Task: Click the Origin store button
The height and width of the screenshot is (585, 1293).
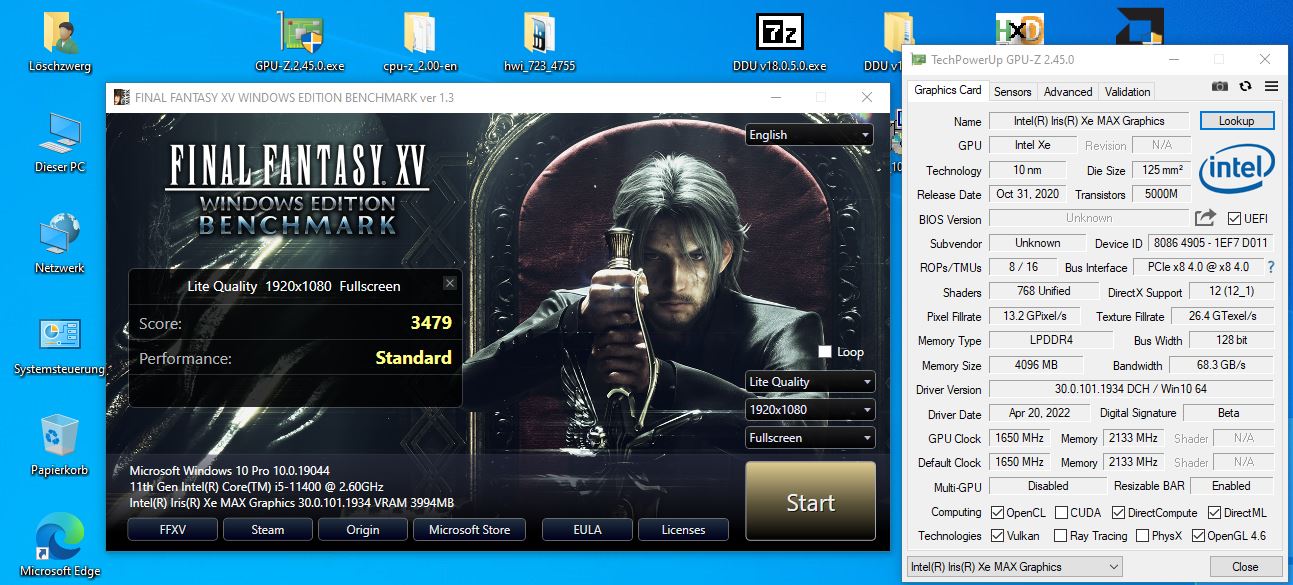Action: pos(363,530)
